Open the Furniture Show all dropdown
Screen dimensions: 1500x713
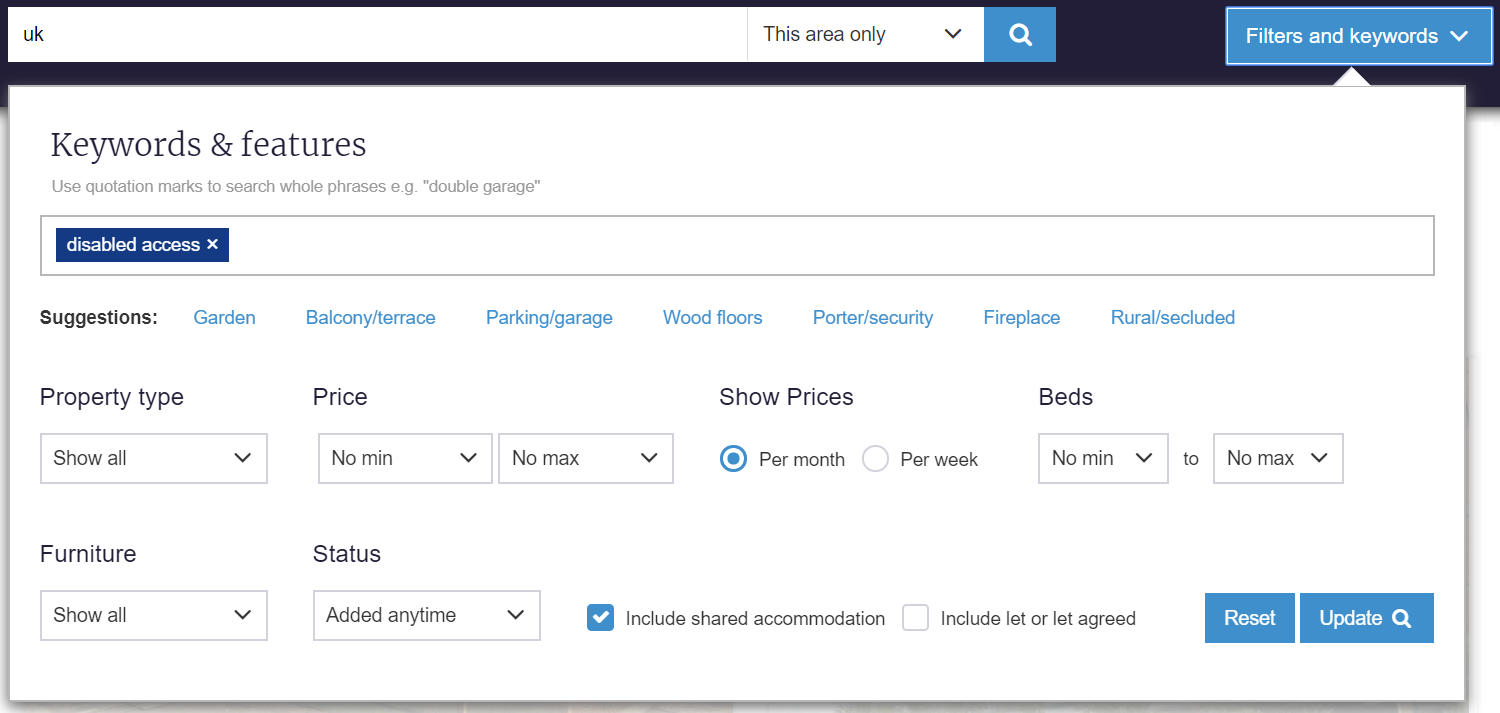coord(154,615)
